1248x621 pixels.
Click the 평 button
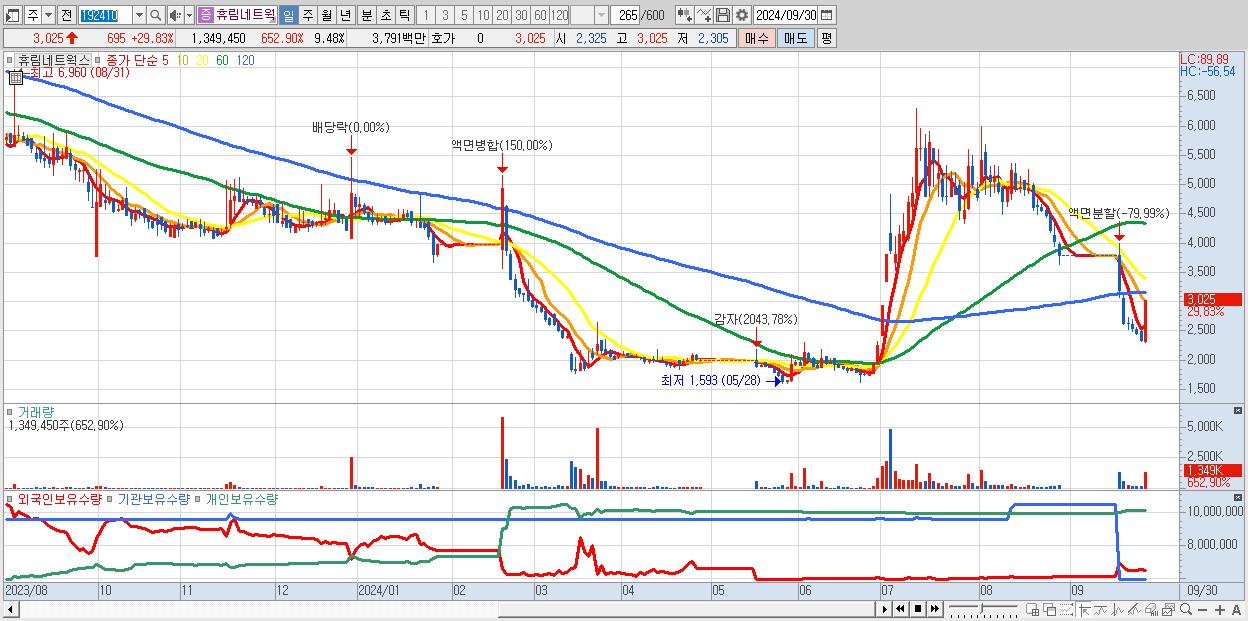coord(826,38)
